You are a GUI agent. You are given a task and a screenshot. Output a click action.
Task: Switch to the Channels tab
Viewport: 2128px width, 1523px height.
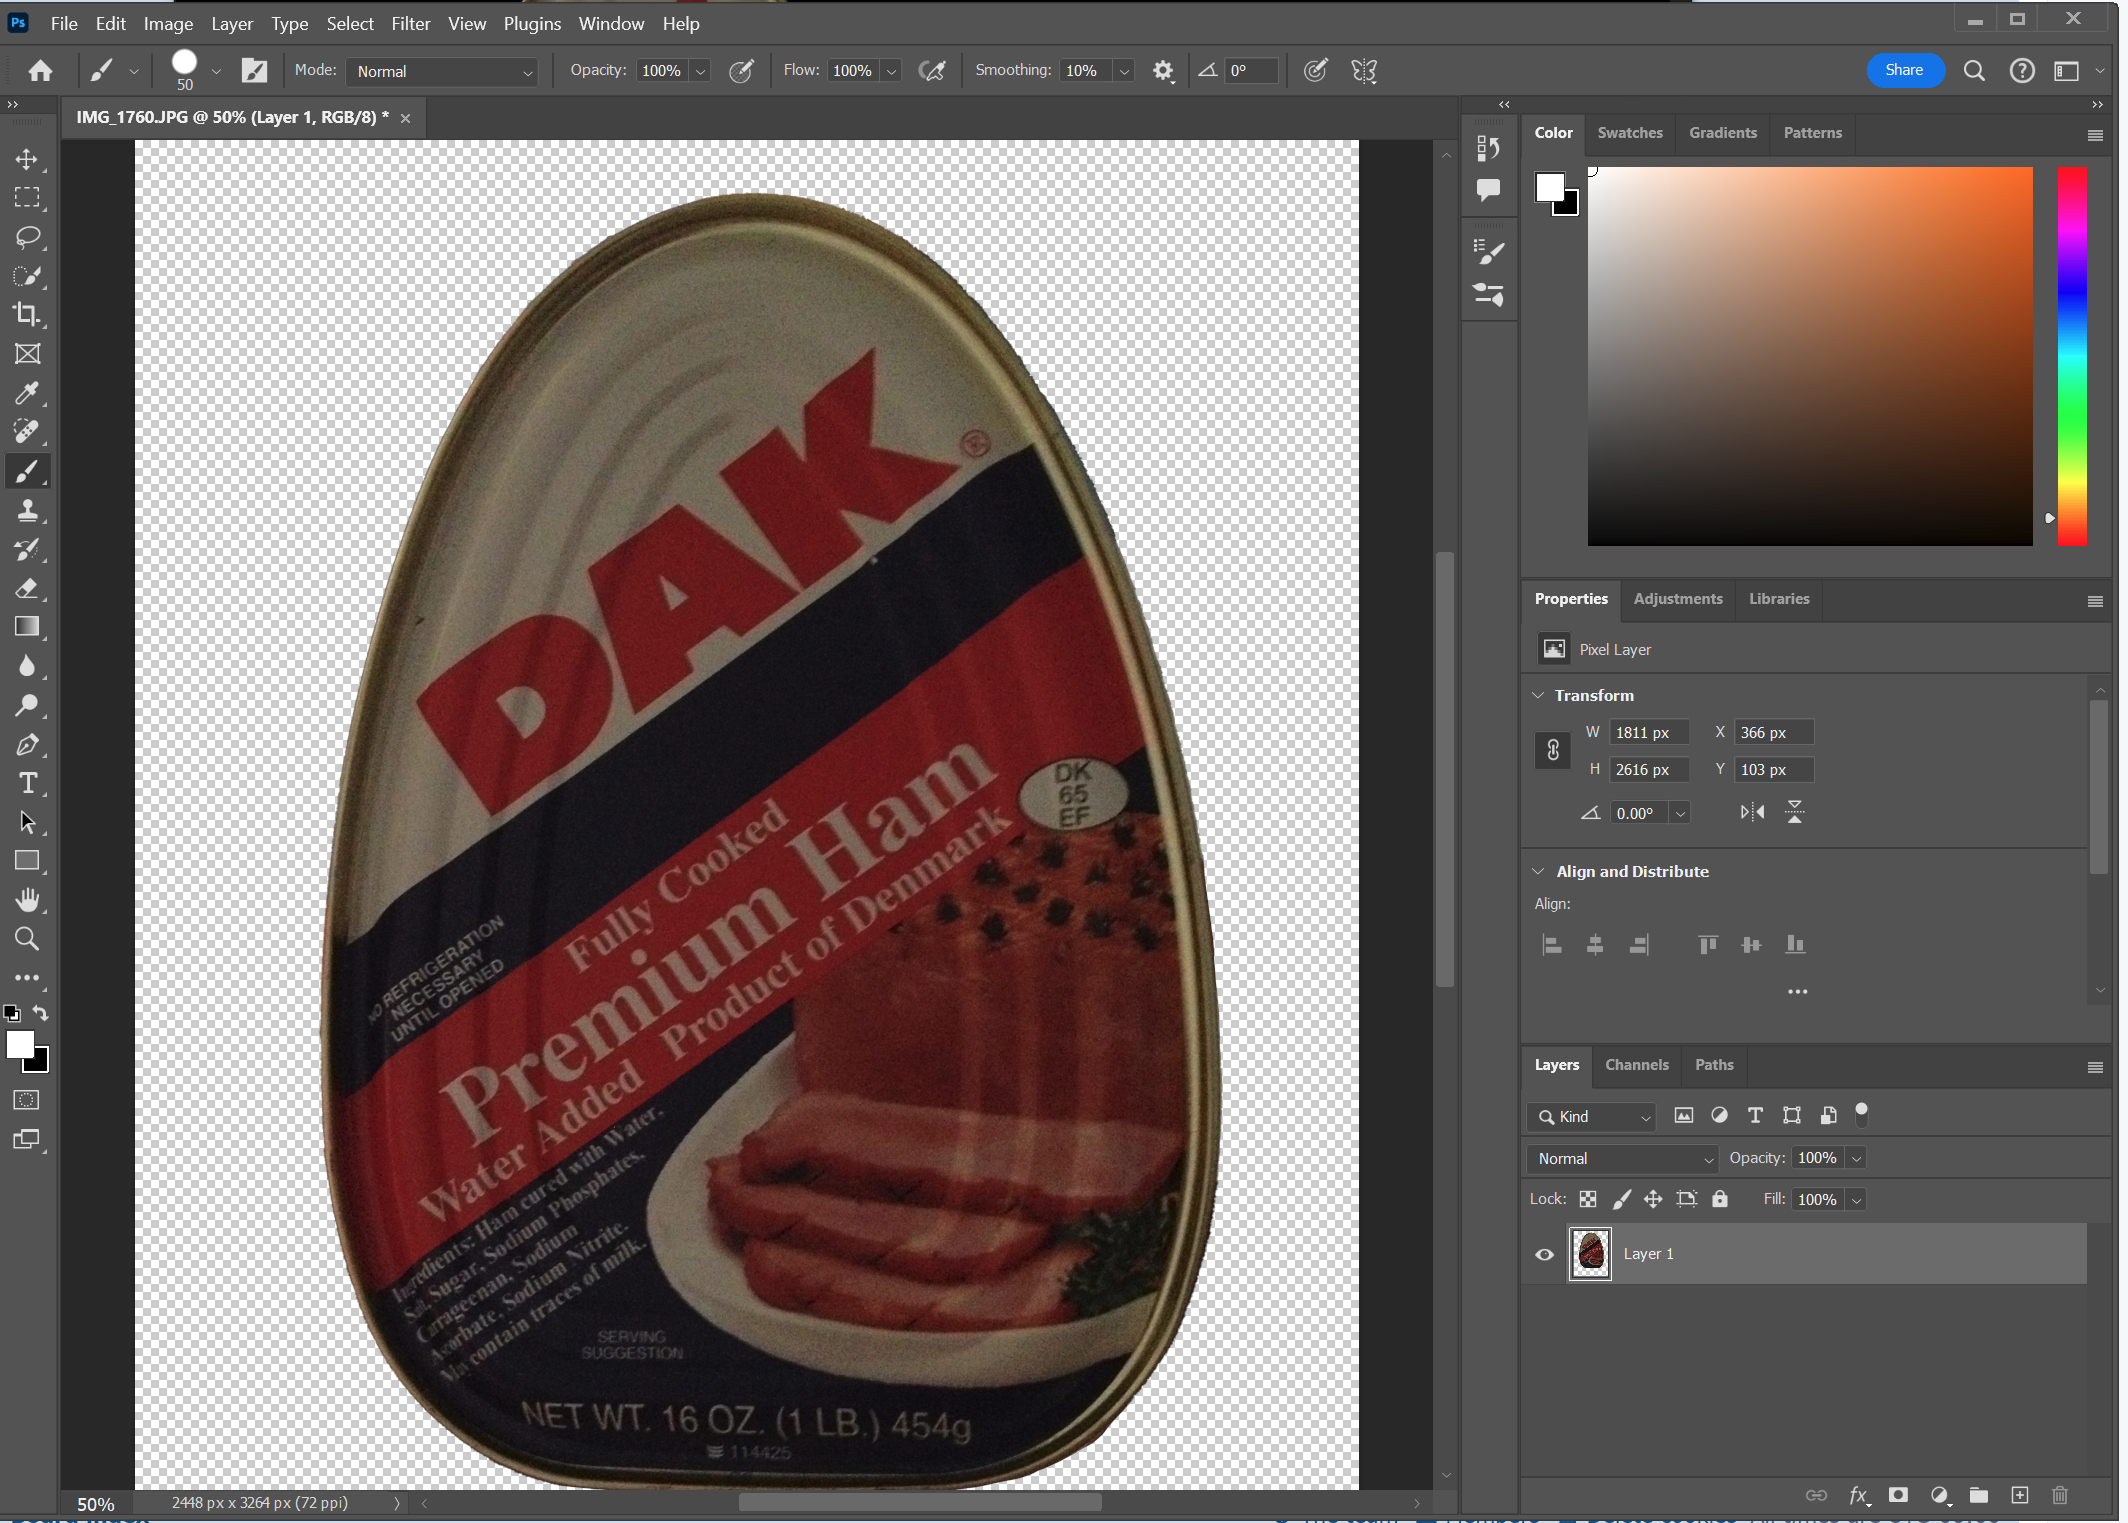click(1636, 1064)
